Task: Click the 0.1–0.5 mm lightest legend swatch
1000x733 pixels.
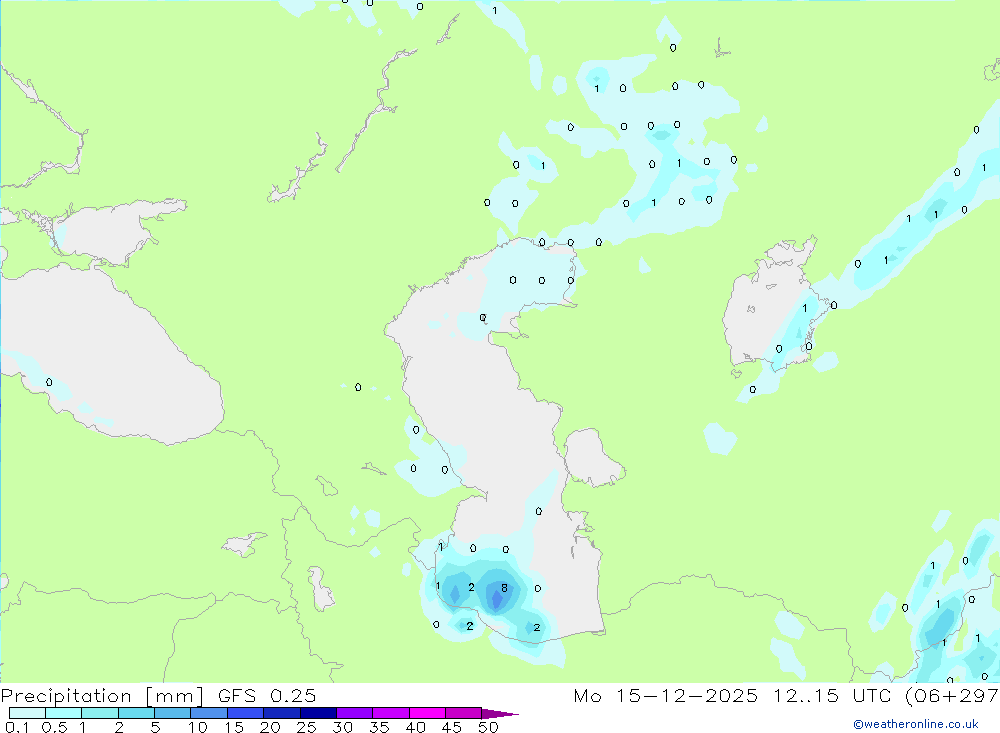Action: [x=27, y=713]
